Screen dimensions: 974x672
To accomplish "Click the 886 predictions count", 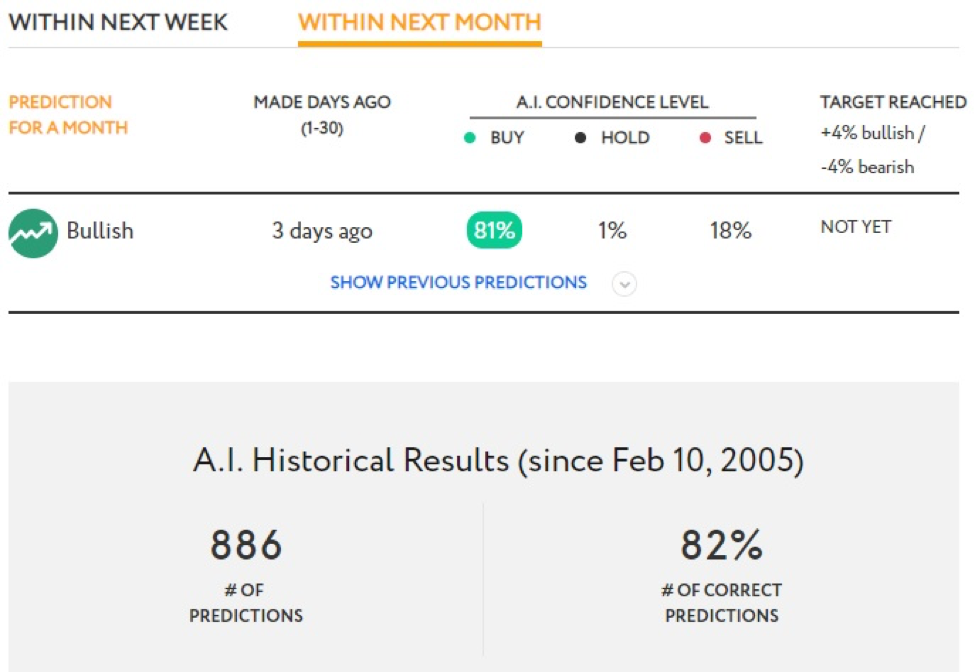I will click(x=247, y=545).
